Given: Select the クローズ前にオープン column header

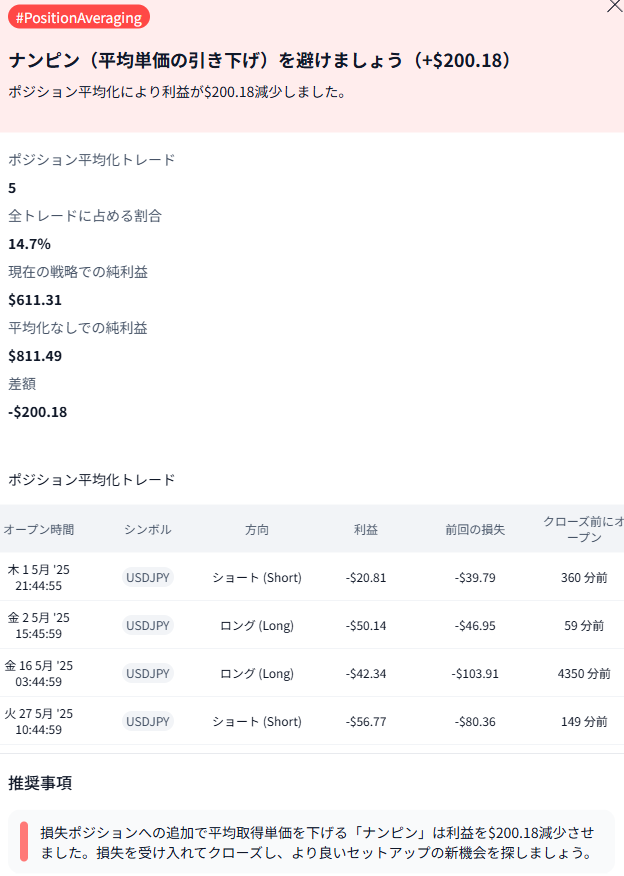Looking at the screenshot, I should click(584, 529).
